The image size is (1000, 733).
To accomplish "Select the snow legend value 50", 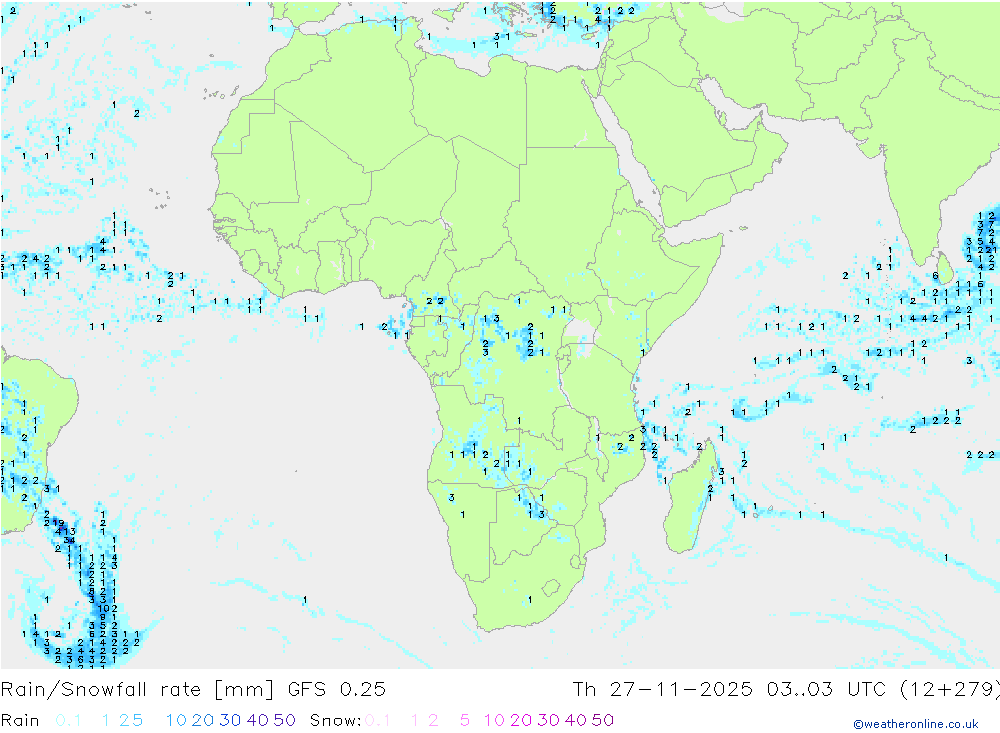I will [603, 720].
